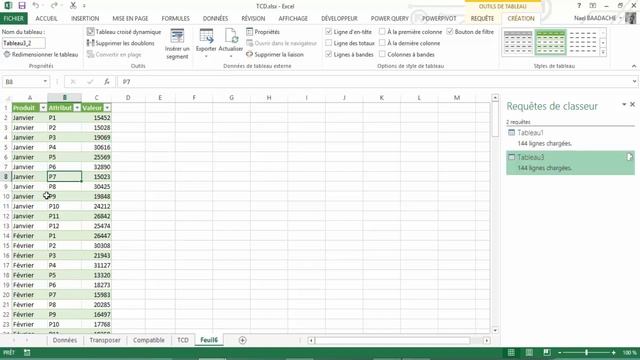The image size is (640, 360).
Task: Switch to the Compatible sheet tab
Action: click(x=149, y=340)
